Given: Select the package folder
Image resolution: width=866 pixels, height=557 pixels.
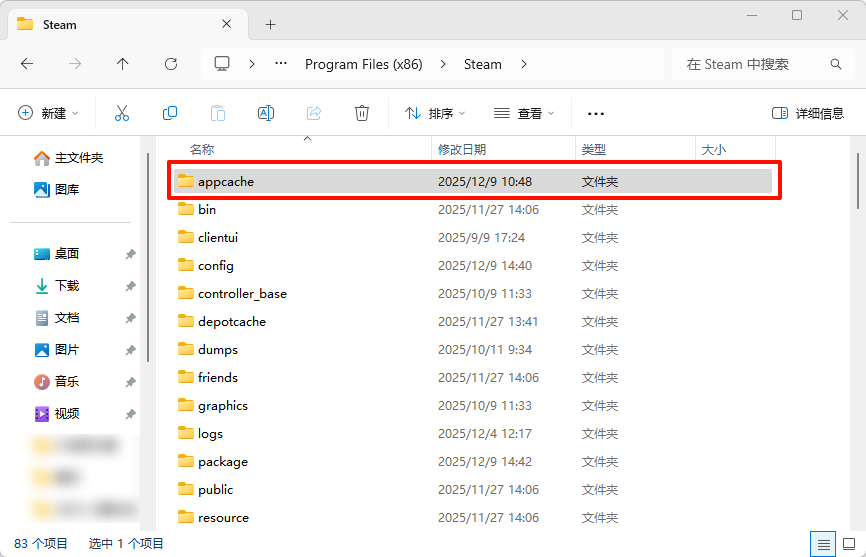Looking at the screenshot, I should [473, 461].
